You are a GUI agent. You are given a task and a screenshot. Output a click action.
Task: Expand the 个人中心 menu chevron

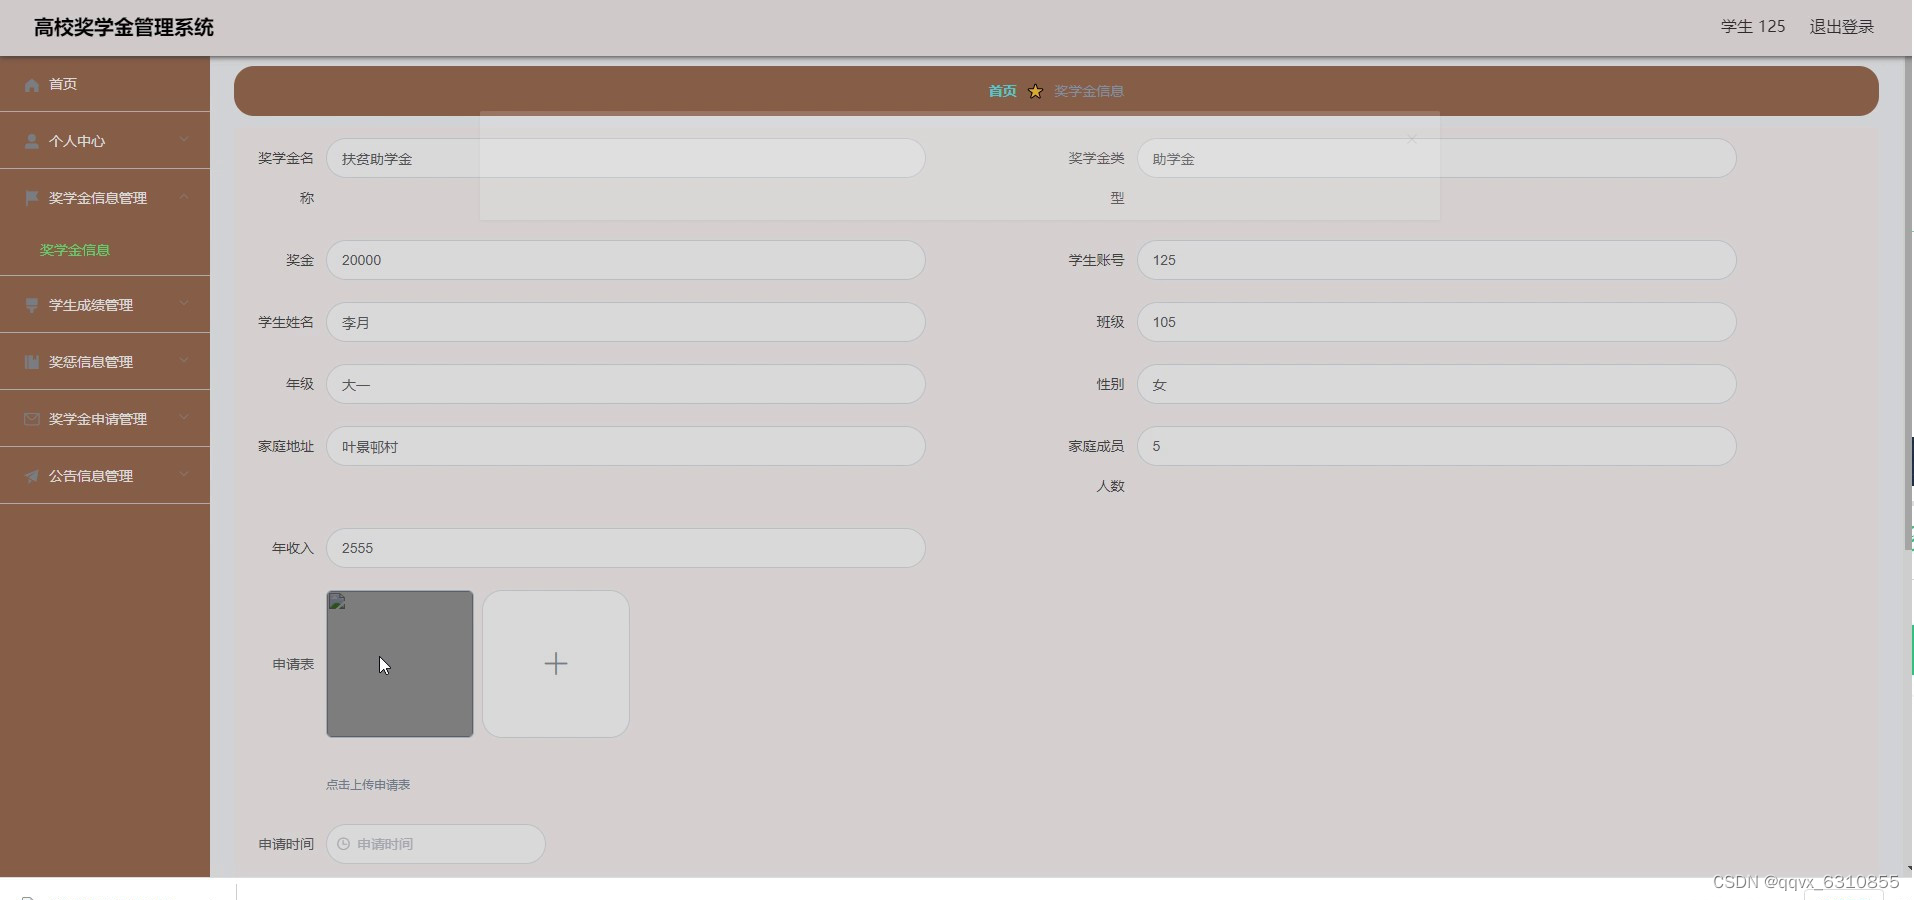click(184, 140)
